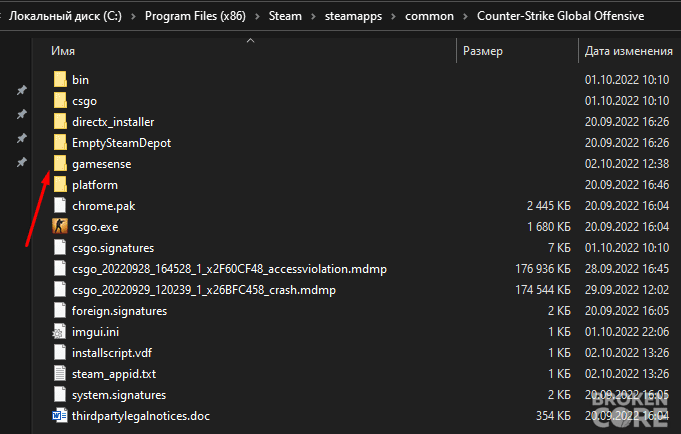This screenshot has height=434, width=681.
Task: Click the 174 544 КБ size value
Action: click(x=543, y=290)
